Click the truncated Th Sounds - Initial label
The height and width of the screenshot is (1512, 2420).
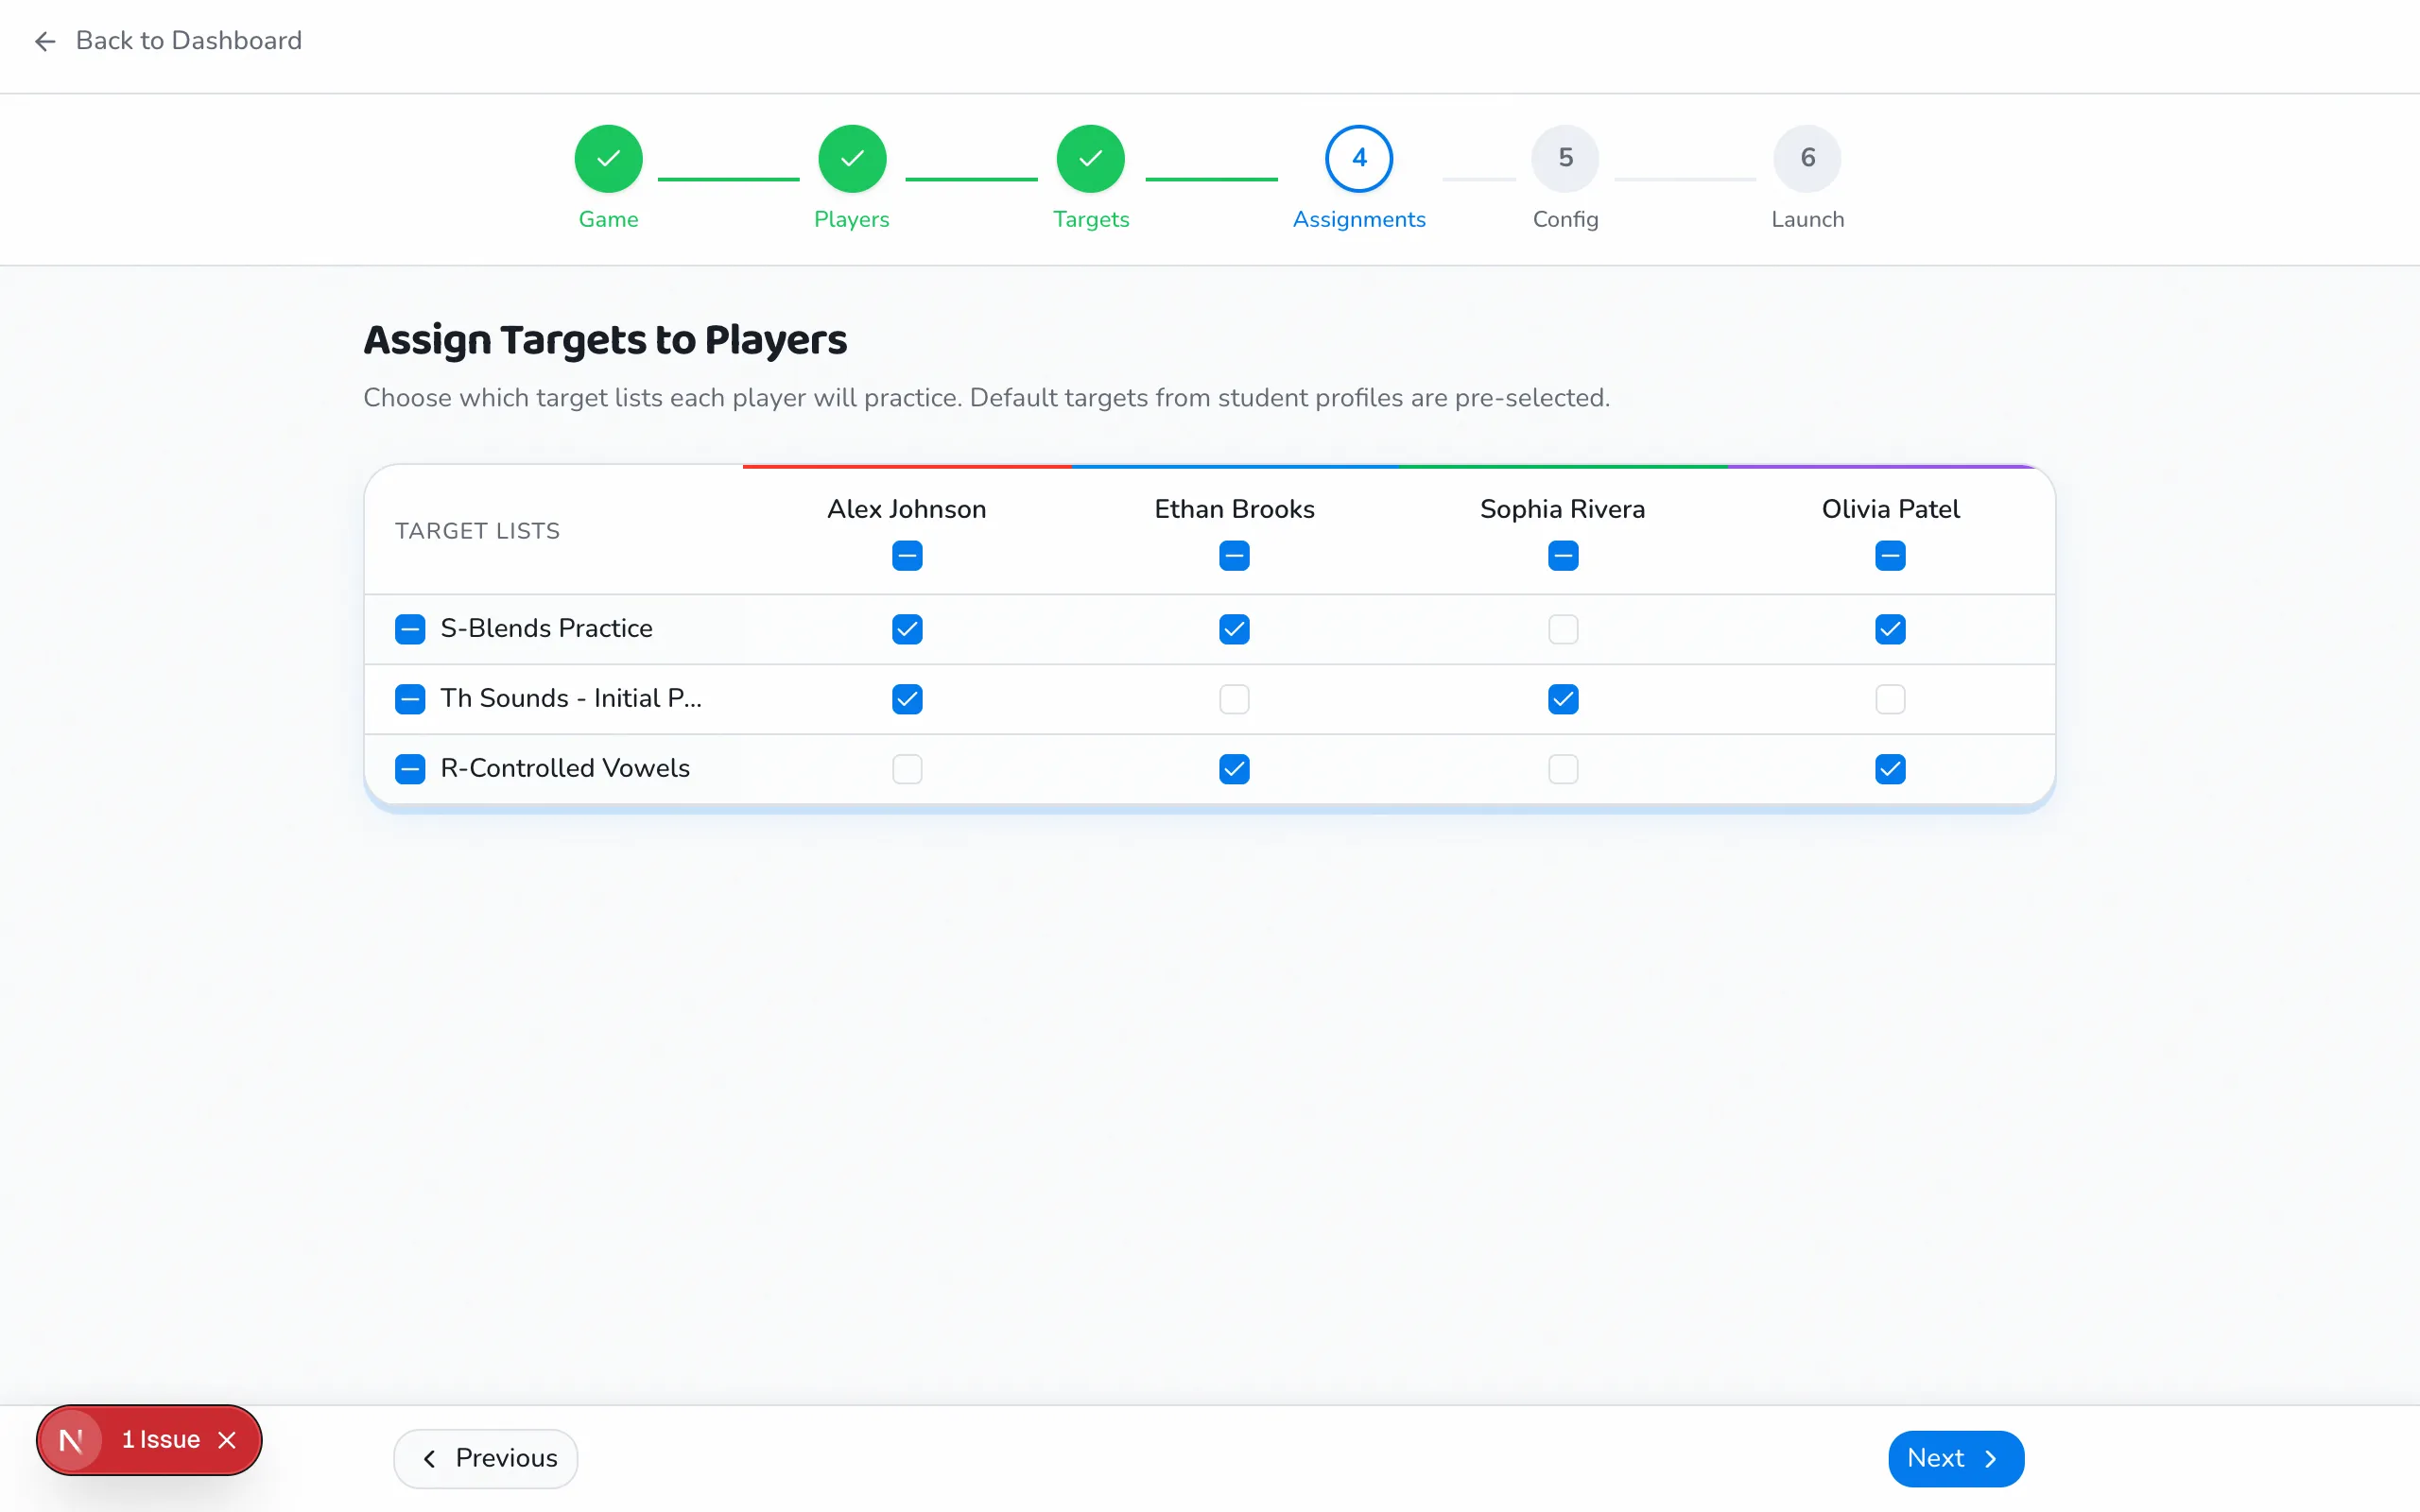click(x=571, y=698)
